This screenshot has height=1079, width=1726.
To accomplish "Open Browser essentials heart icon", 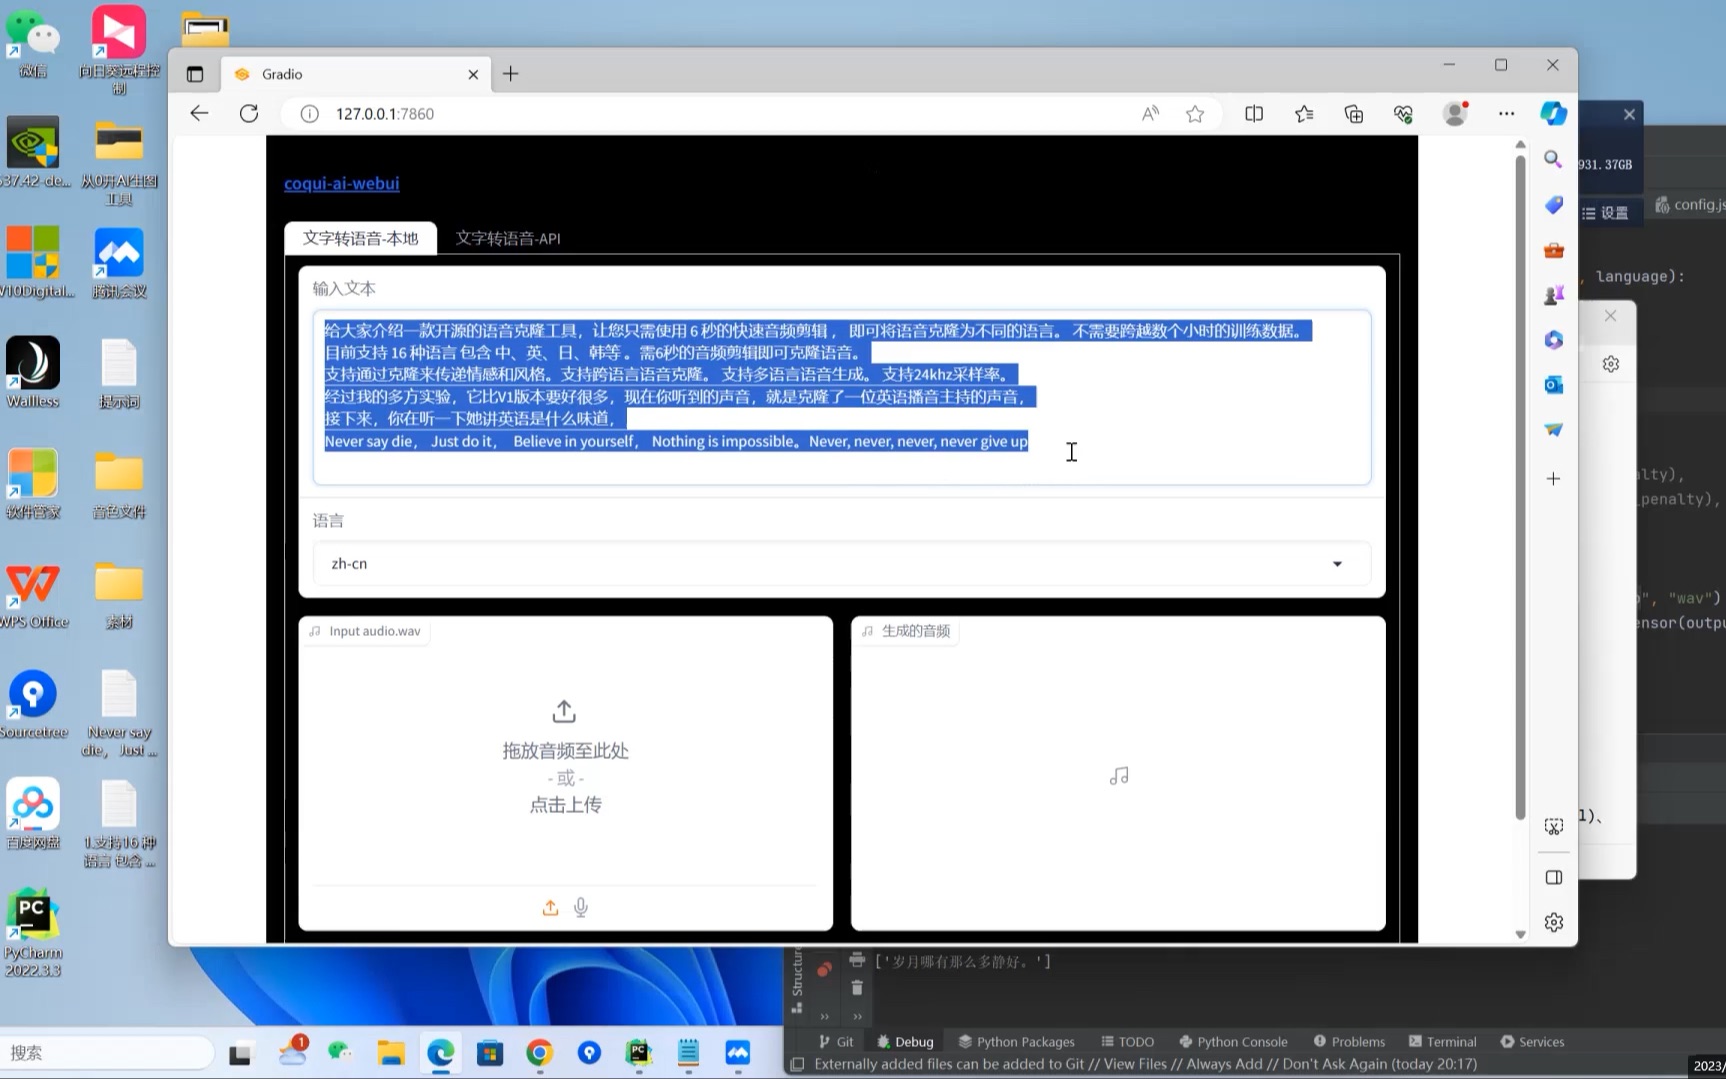I will click(x=1403, y=114).
